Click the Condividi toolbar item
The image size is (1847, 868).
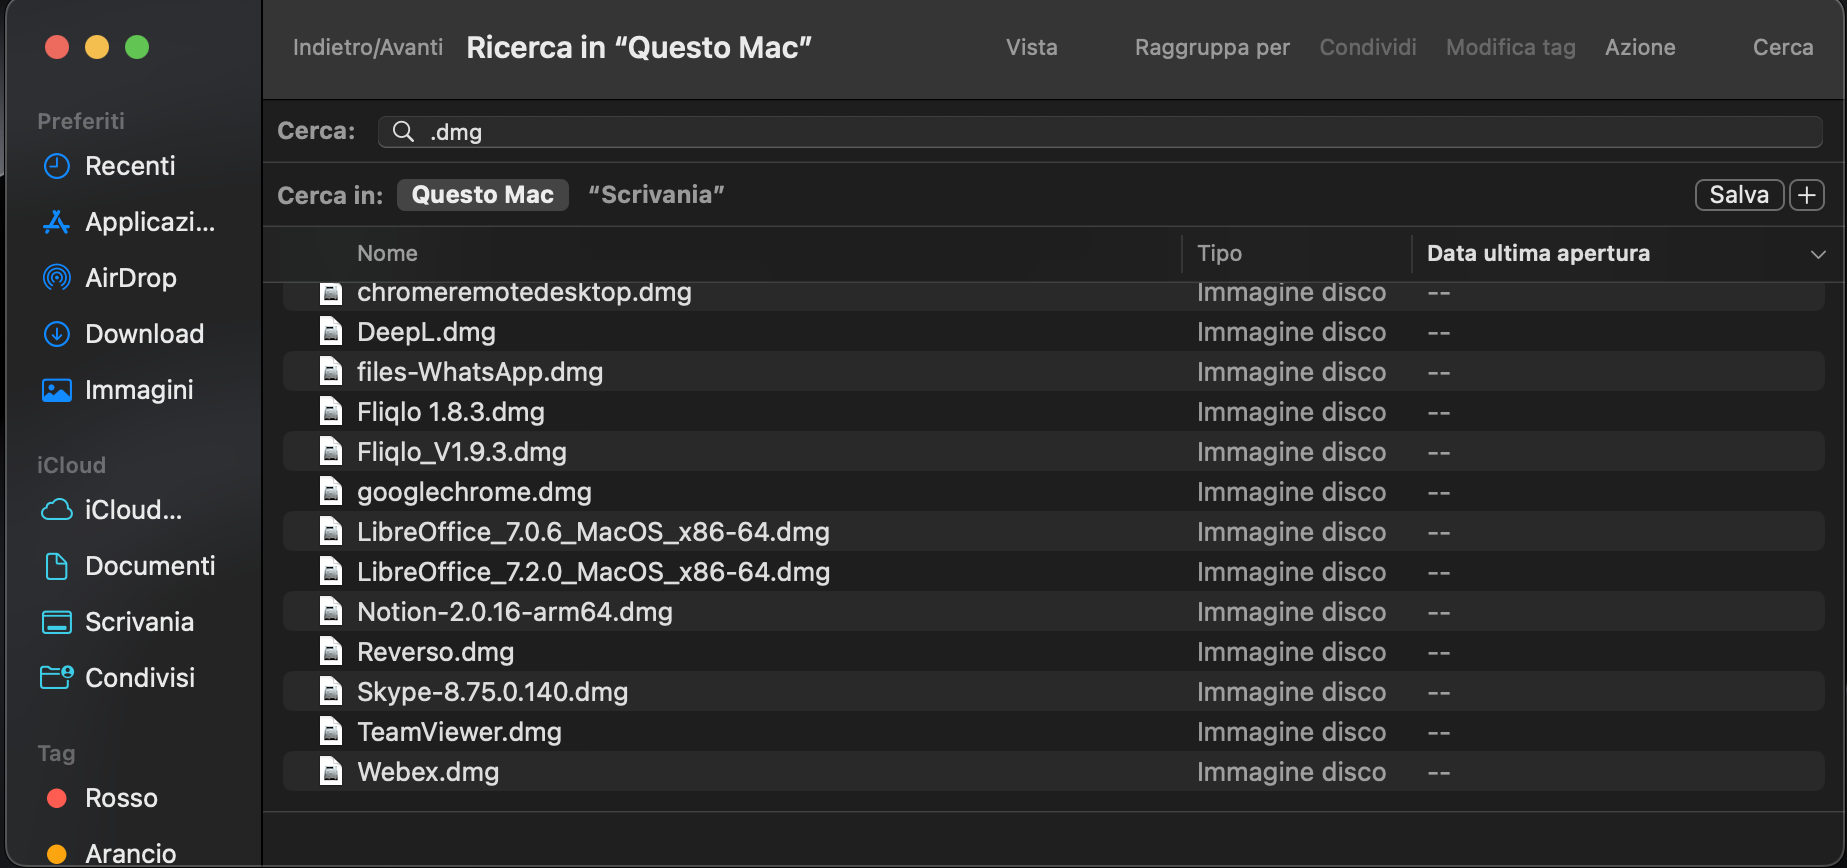coord(1368,48)
